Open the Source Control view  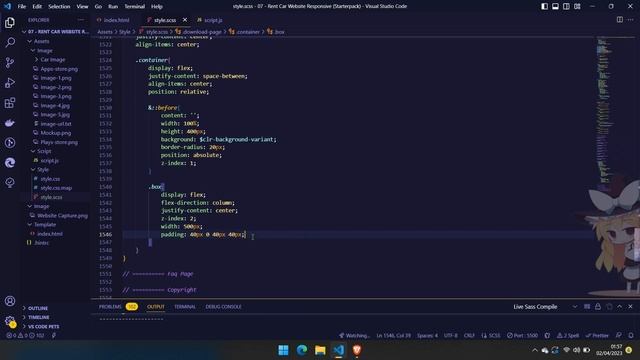[x=10, y=62]
